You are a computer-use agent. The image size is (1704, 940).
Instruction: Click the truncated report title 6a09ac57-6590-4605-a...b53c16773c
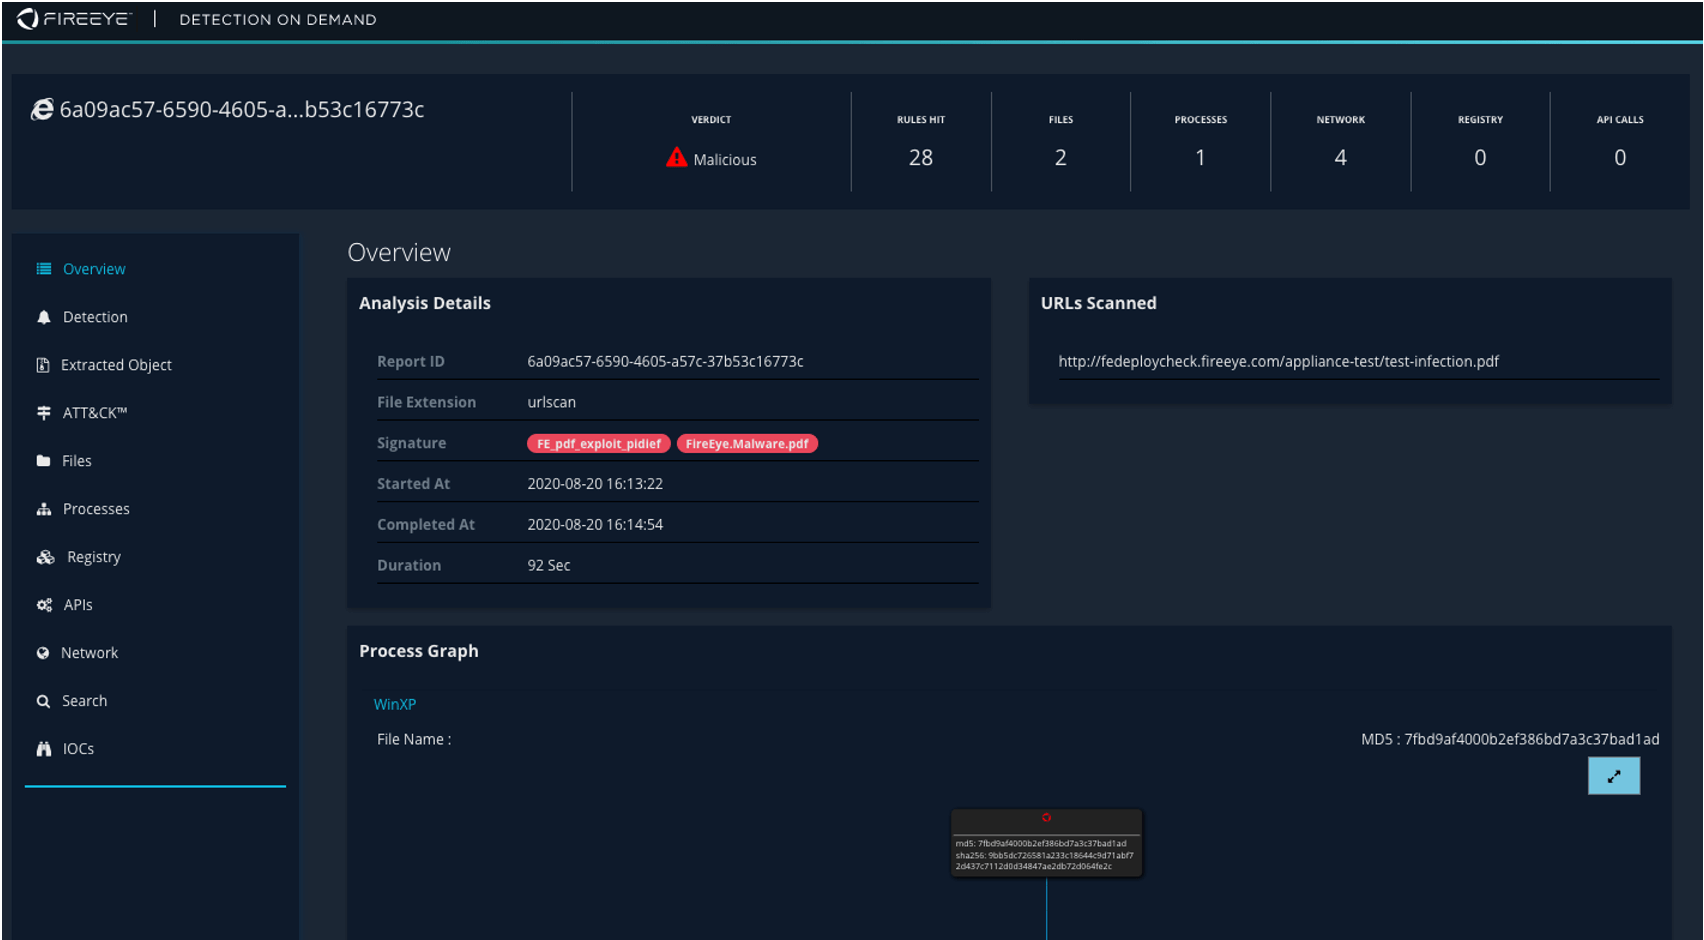242,110
